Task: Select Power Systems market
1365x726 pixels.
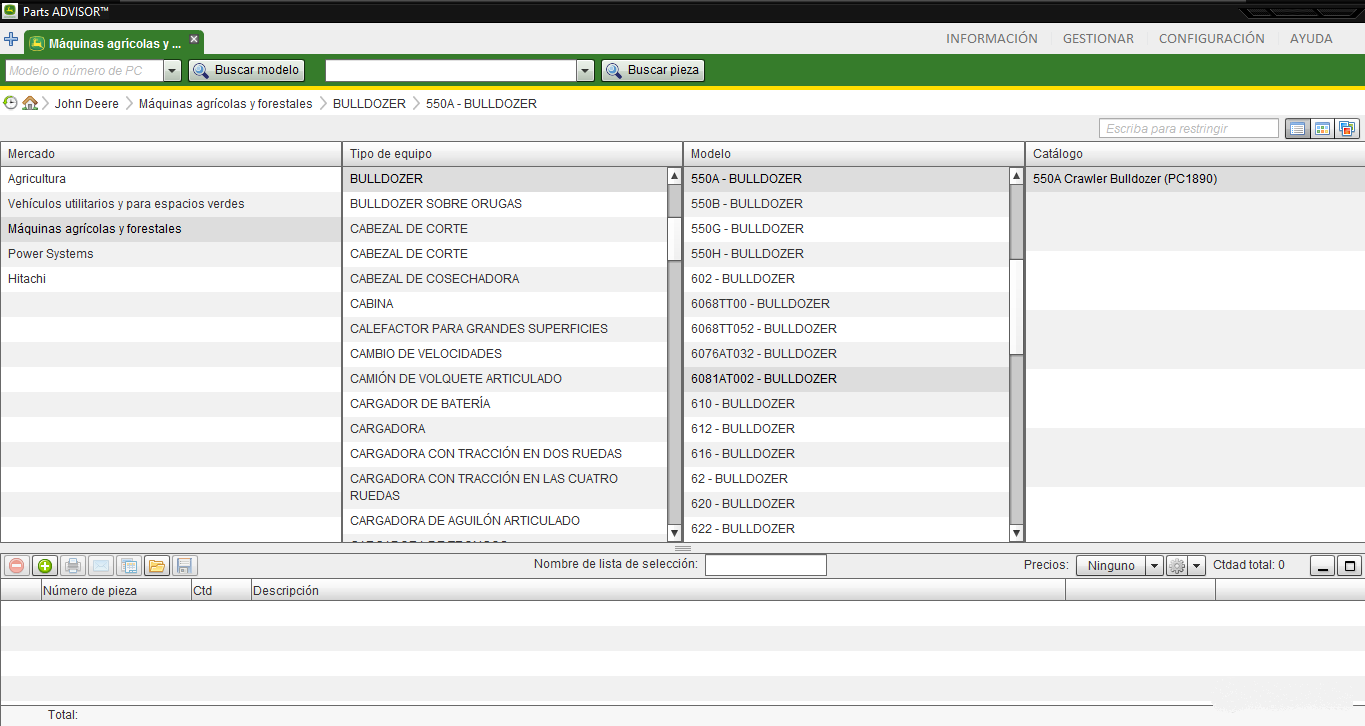Action: pyautogui.click(x=171, y=254)
